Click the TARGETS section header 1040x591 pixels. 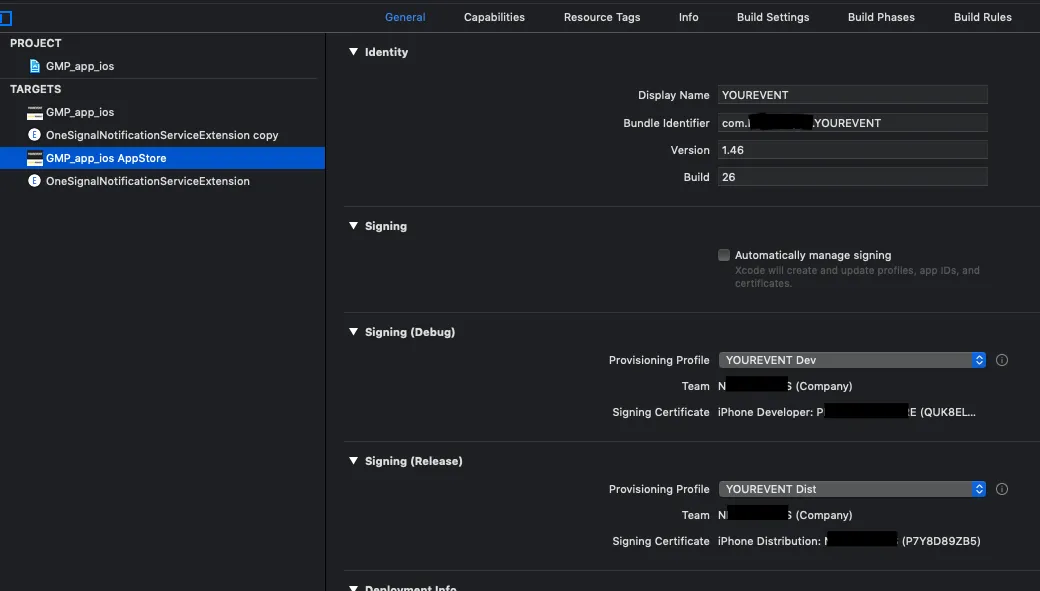36,89
